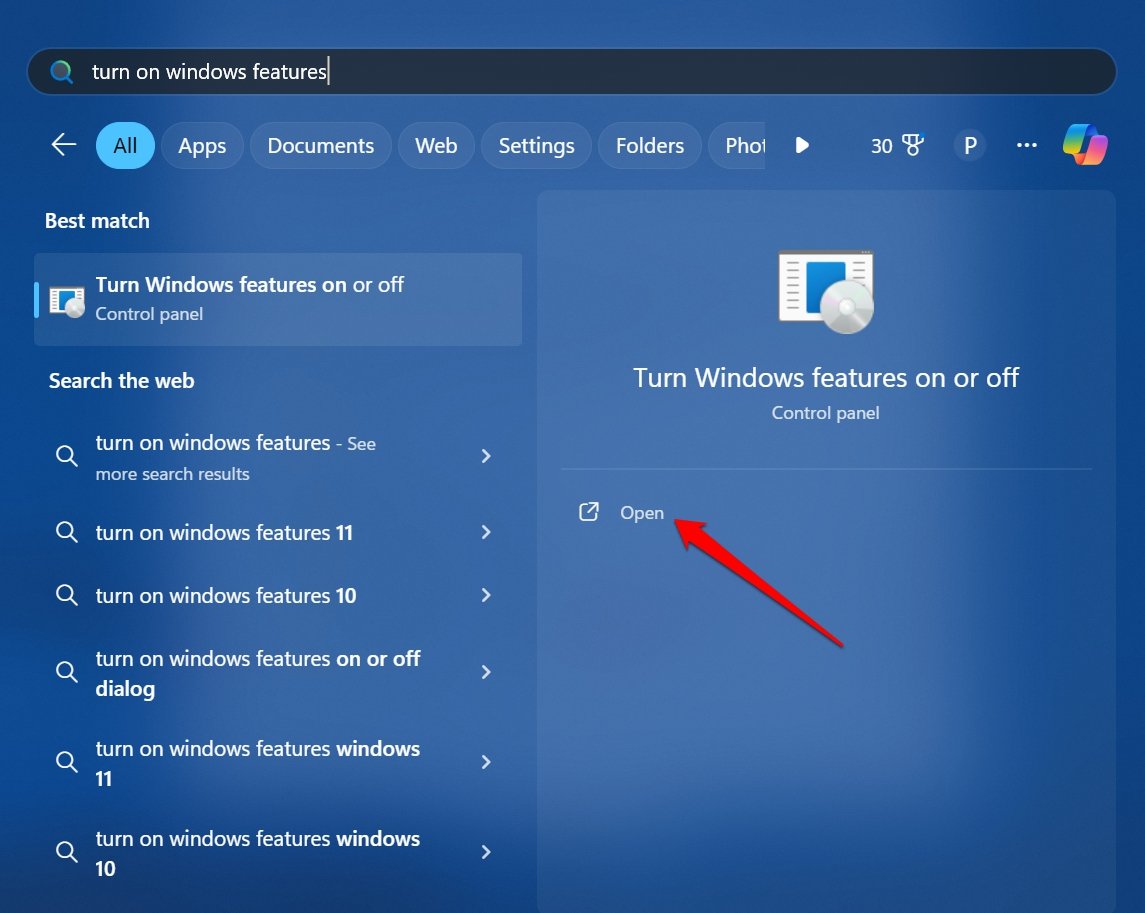Open the Copilot icon
Image resolution: width=1145 pixels, height=913 pixels.
1084,145
